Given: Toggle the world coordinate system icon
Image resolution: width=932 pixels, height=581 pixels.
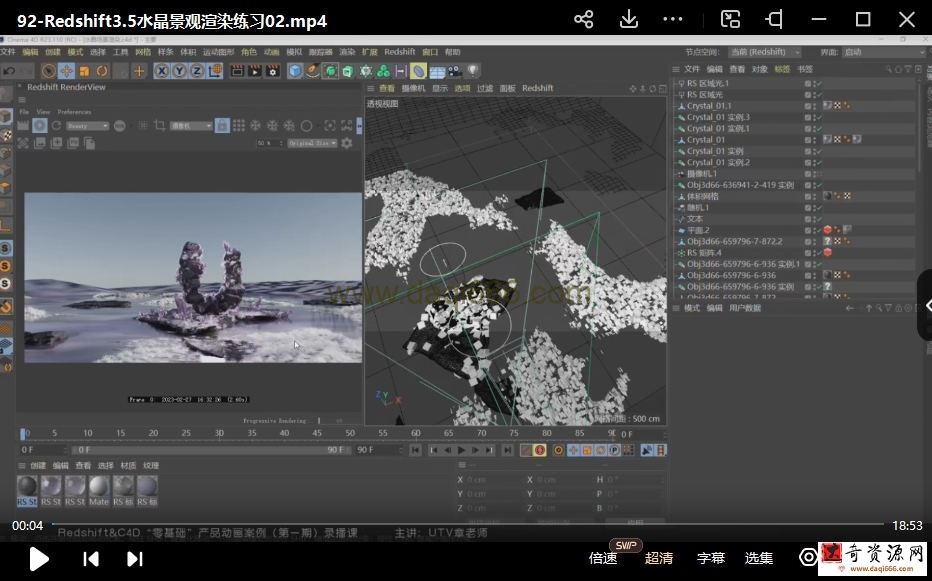Looking at the screenshot, I should (215, 71).
